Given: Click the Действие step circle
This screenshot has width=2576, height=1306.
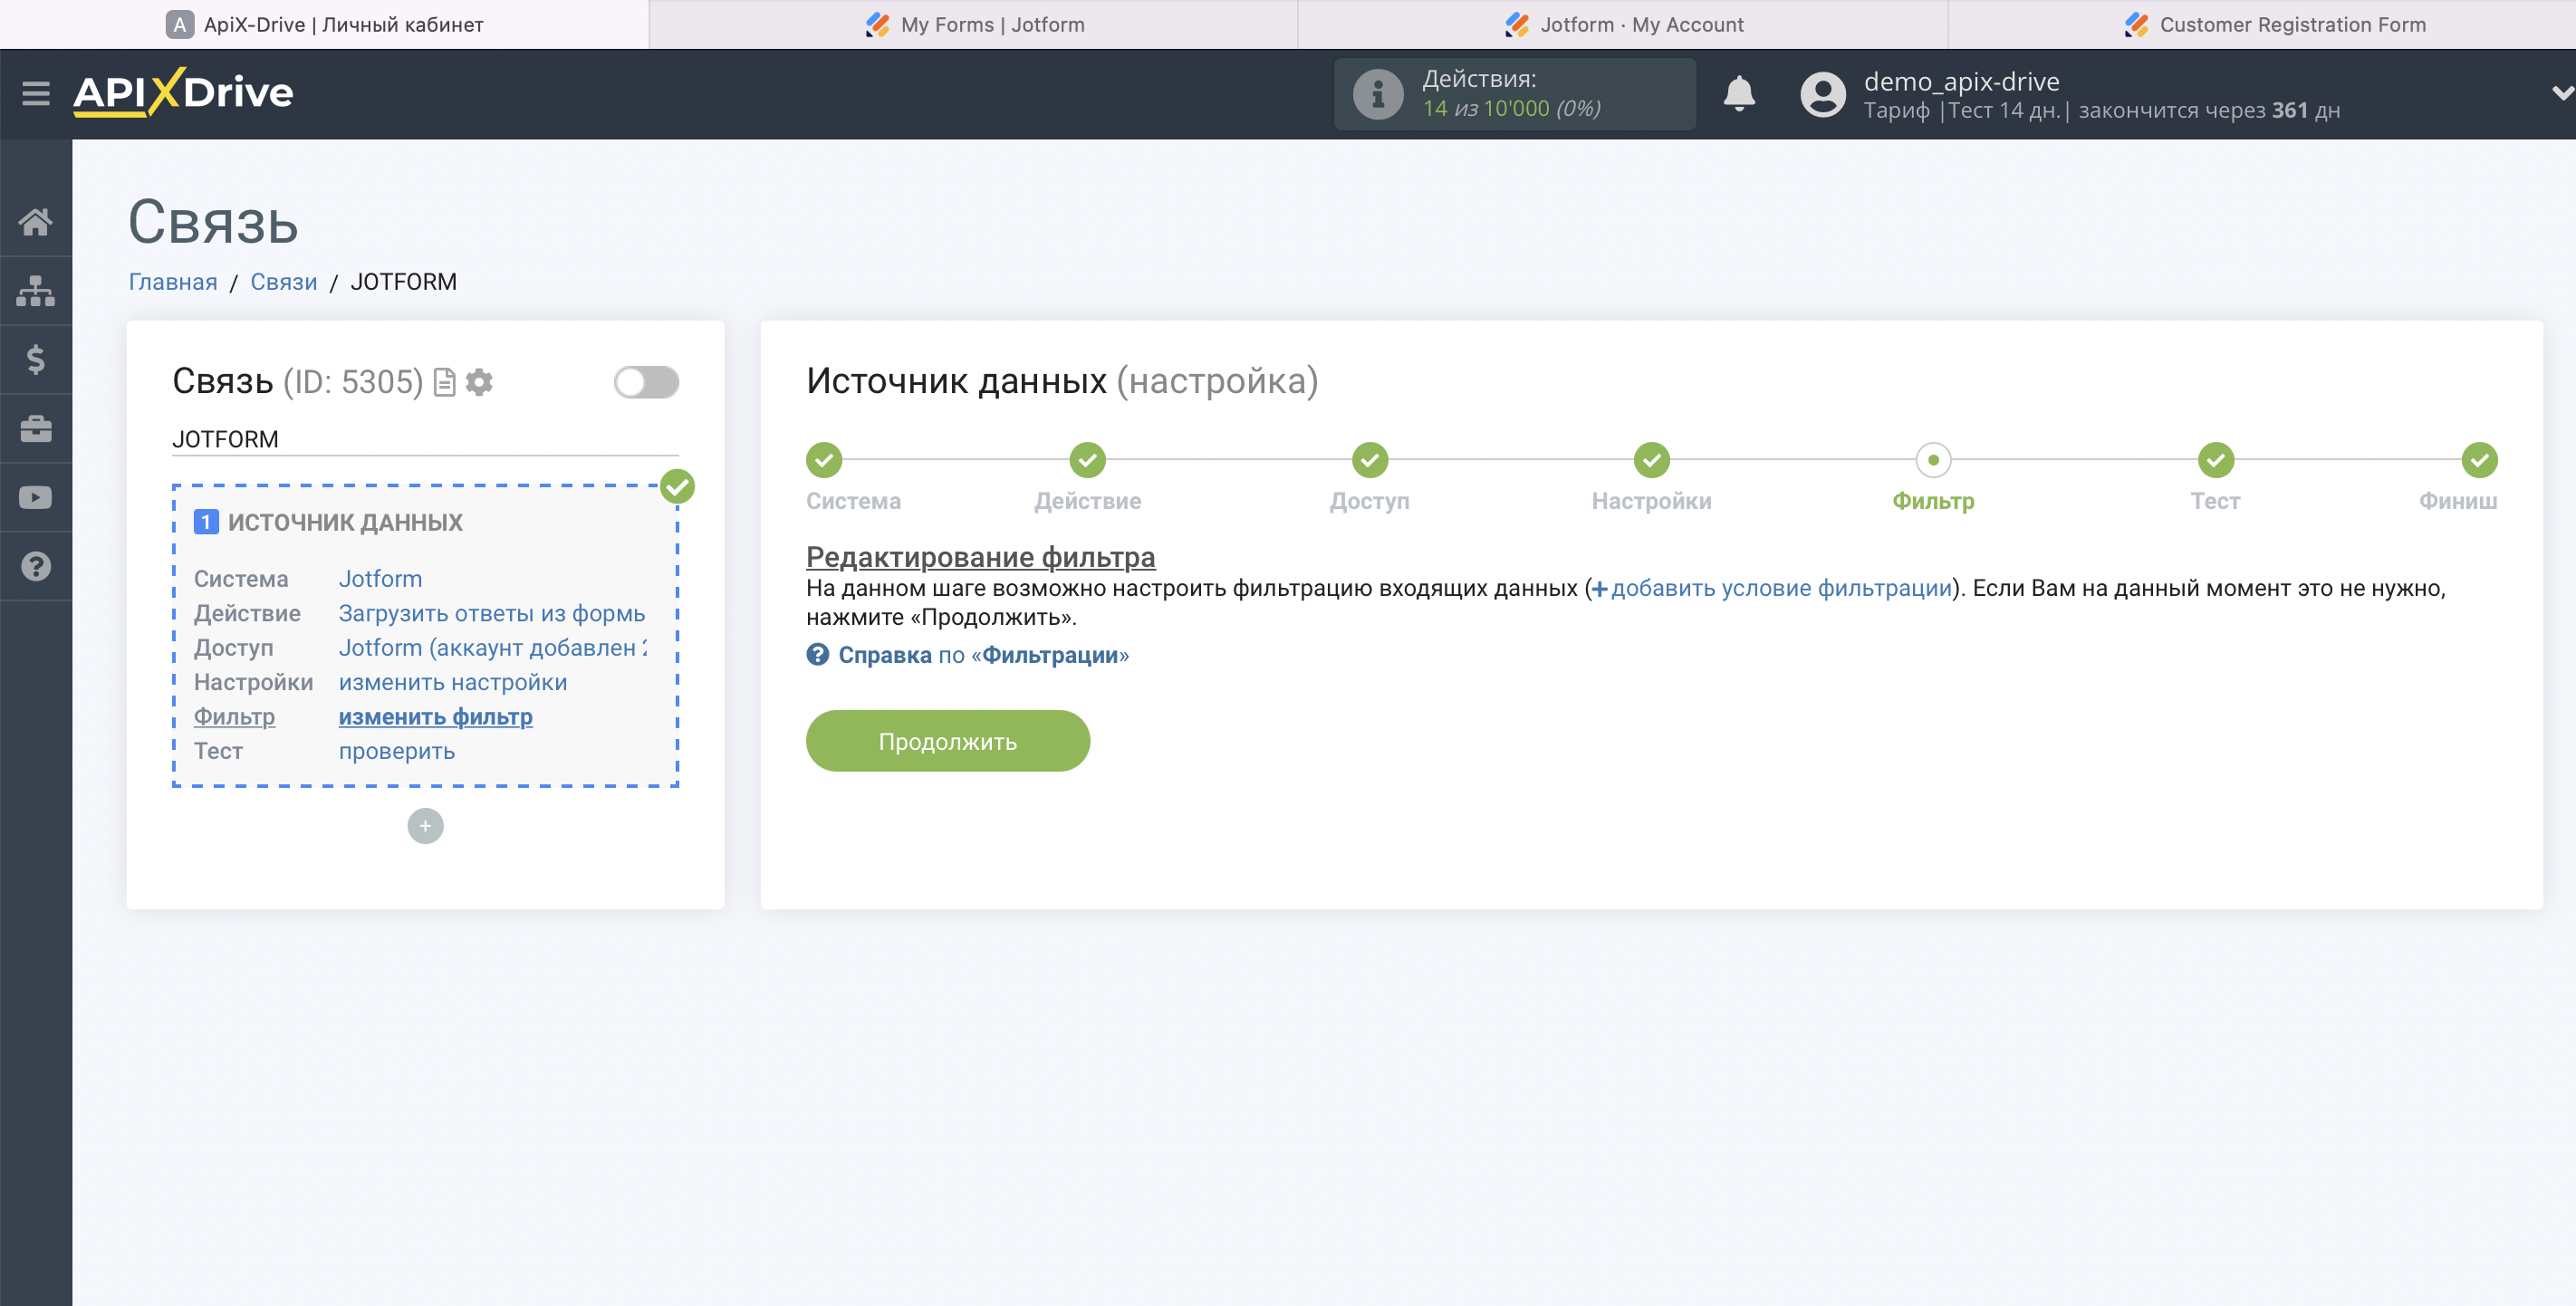Looking at the screenshot, I should point(1087,460).
